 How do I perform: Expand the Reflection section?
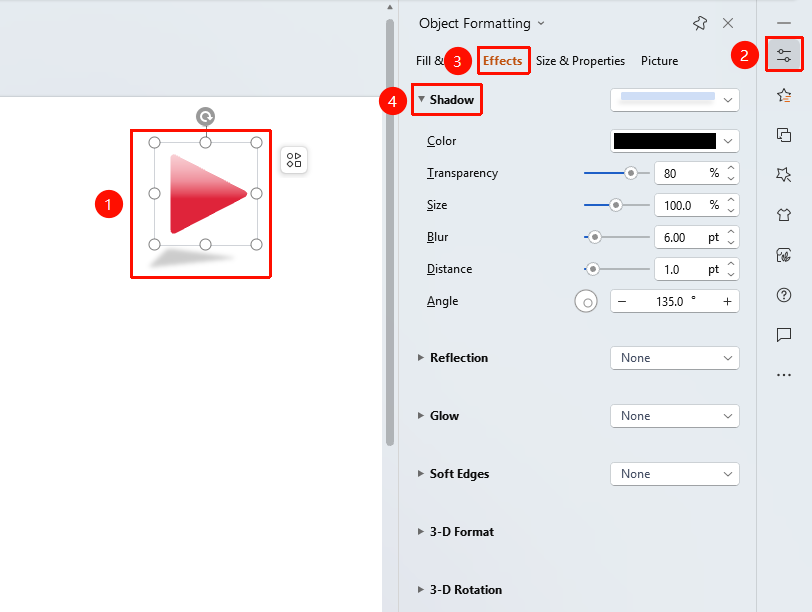[x=420, y=358]
